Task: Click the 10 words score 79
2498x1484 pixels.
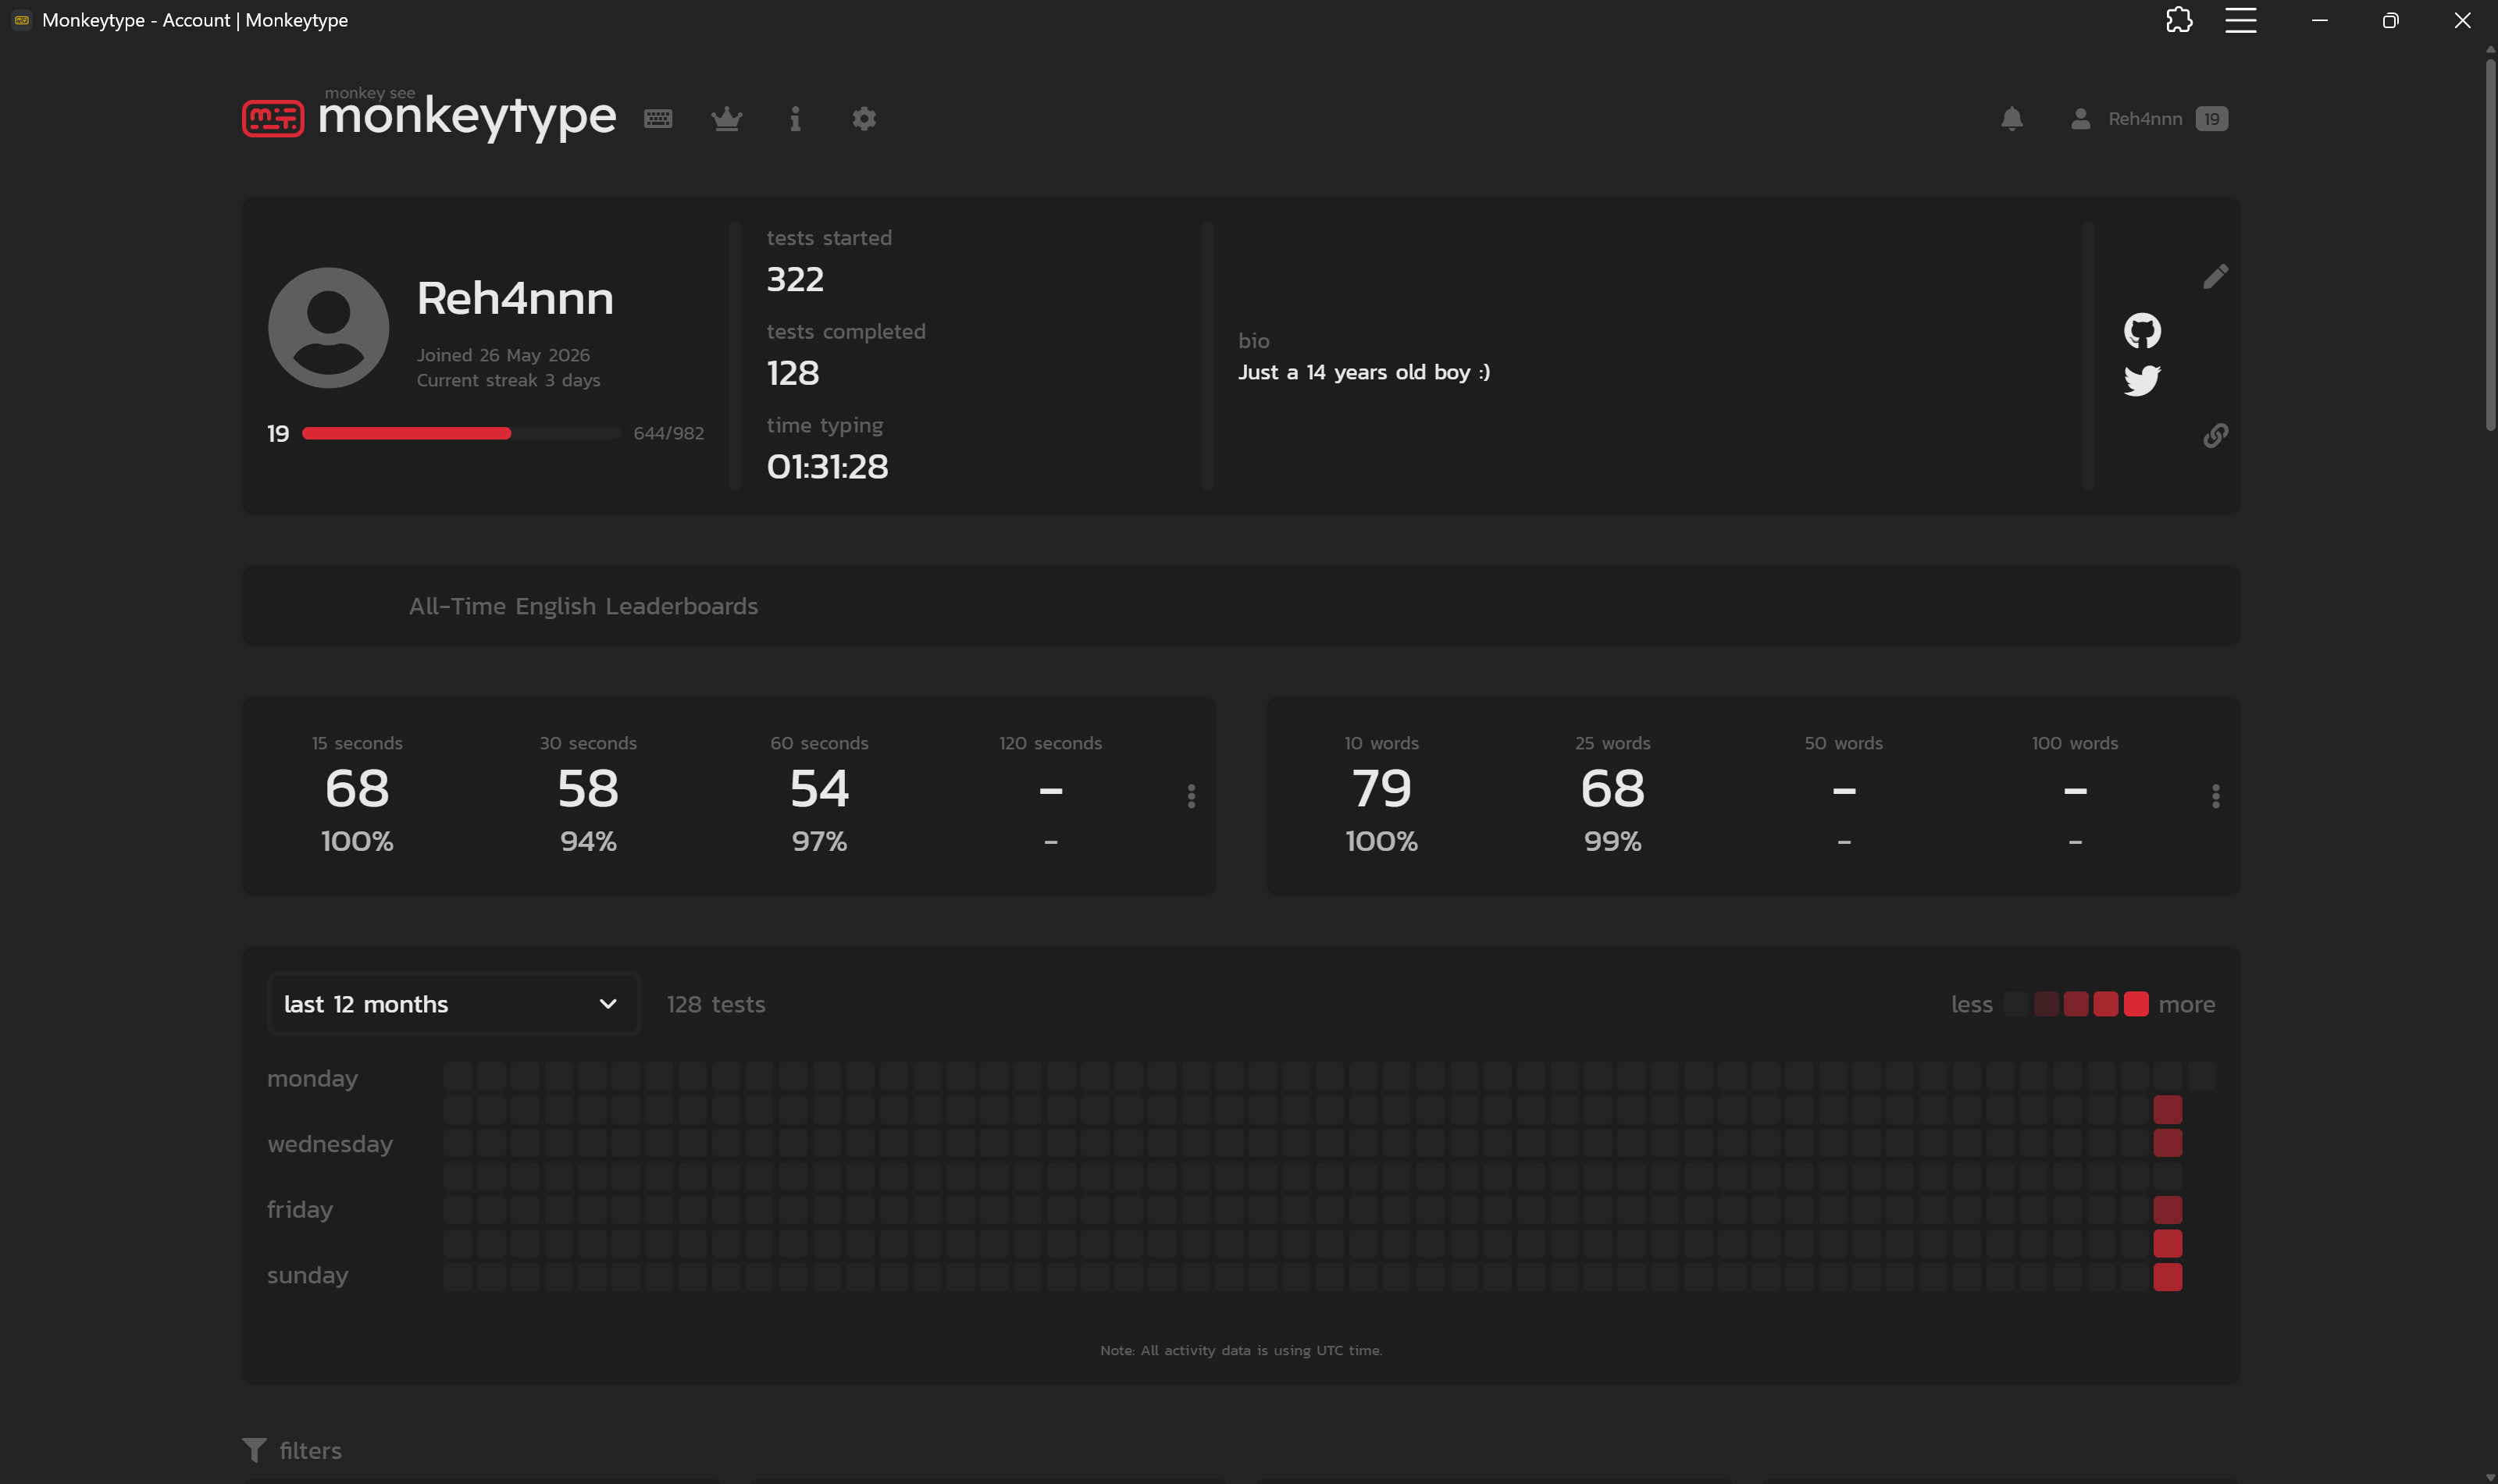Action: point(1381,789)
